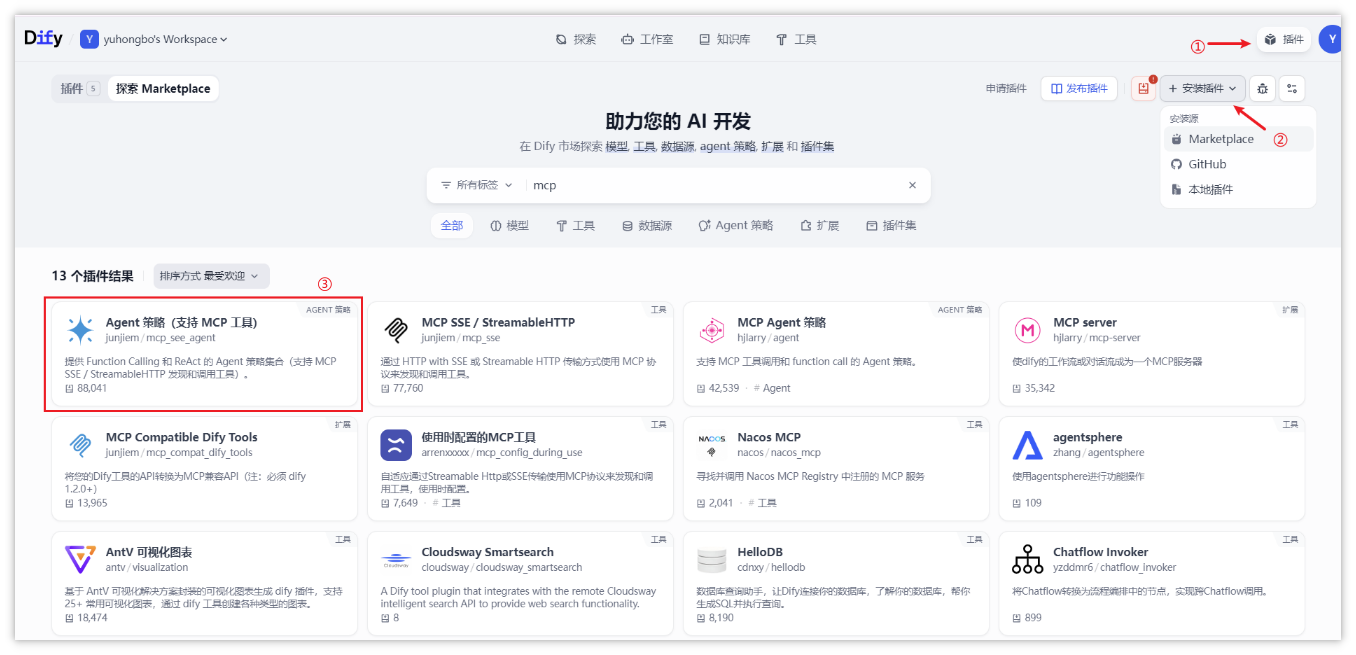Viewport: 1356px width, 655px height.
Task: Select the 模型 category filter
Action: click(509, 226)
